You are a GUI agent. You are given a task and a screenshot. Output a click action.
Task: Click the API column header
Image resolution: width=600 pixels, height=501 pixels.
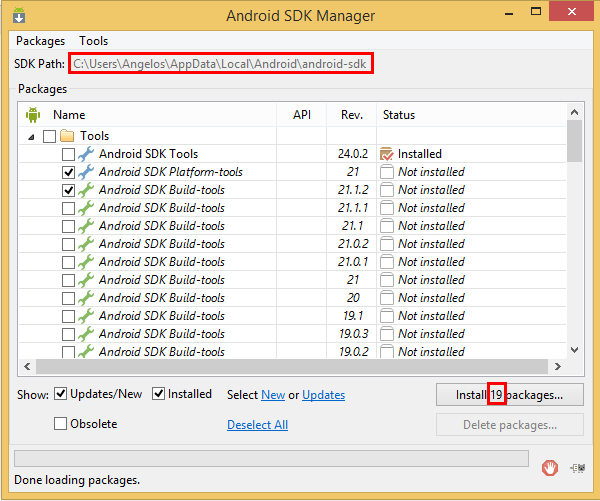pos(302,115)
